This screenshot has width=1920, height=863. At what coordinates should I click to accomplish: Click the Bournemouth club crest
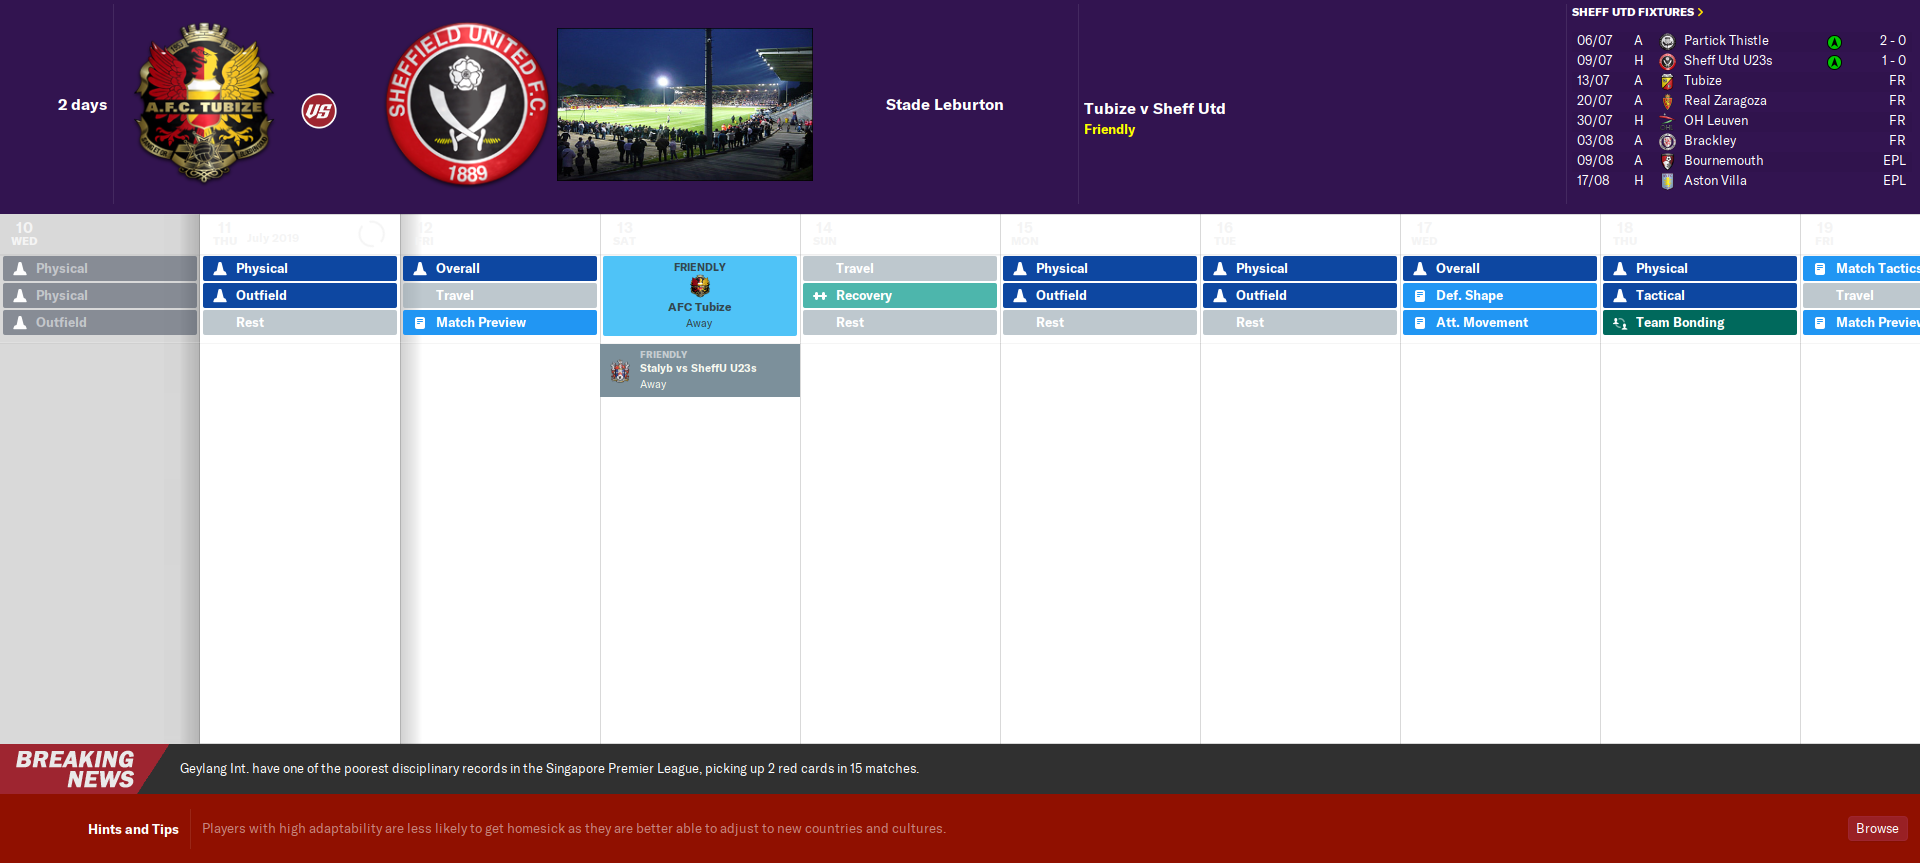[1667, 161]
